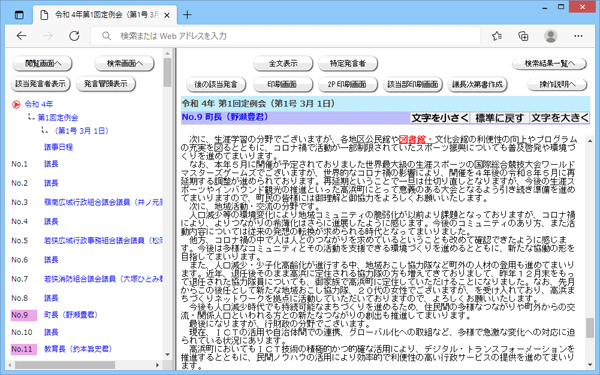Go to 検索画面へ search screen
600x375 pixels.
point(124,64)
